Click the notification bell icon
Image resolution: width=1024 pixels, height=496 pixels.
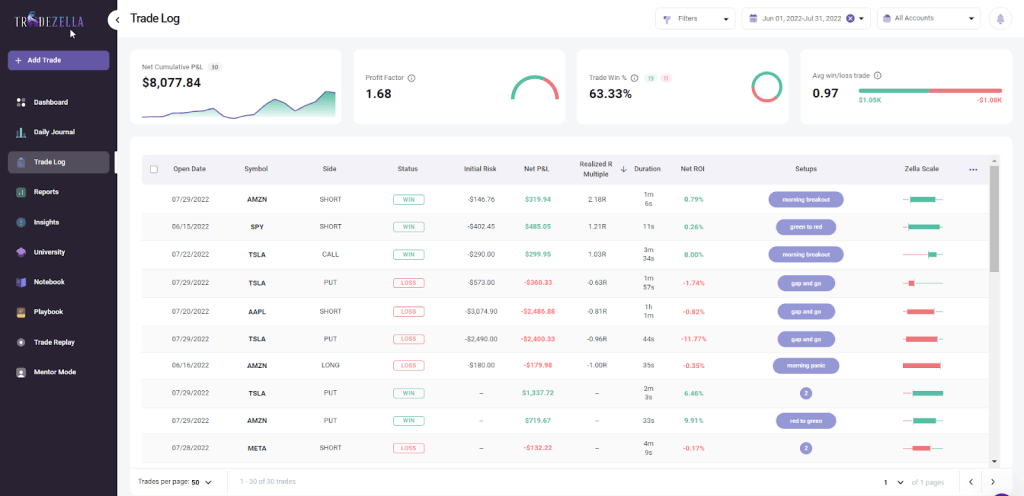pos(998,18)
